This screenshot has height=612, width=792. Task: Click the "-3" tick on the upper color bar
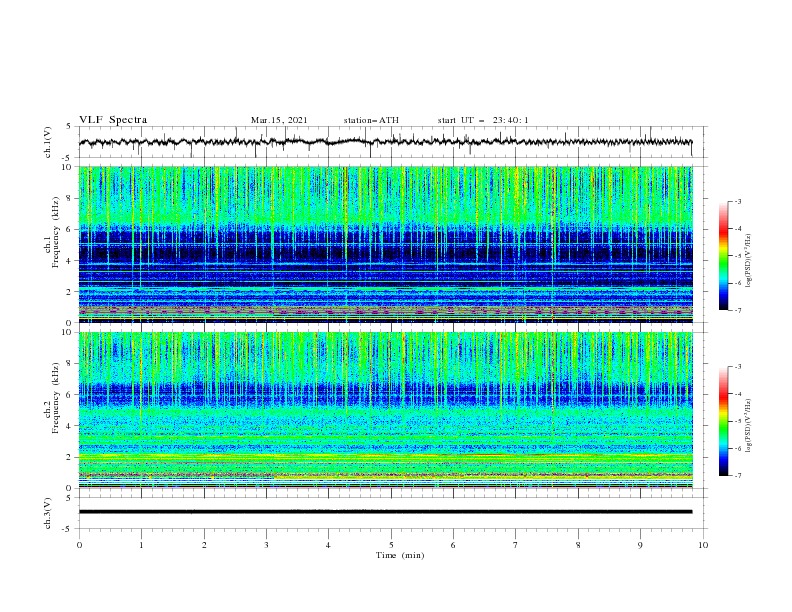coord(737,201)
